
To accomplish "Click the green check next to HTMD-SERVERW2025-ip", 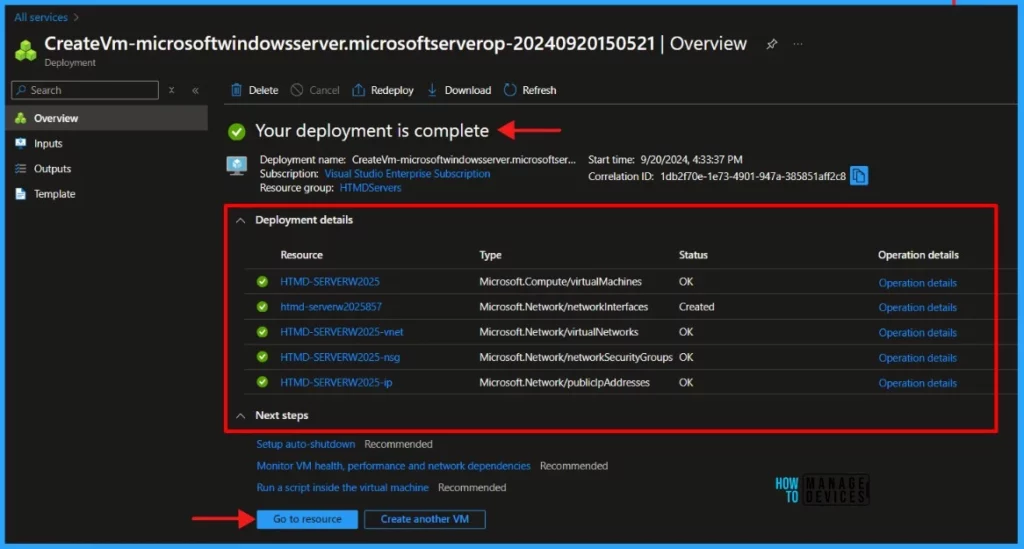I will [263, 382].
